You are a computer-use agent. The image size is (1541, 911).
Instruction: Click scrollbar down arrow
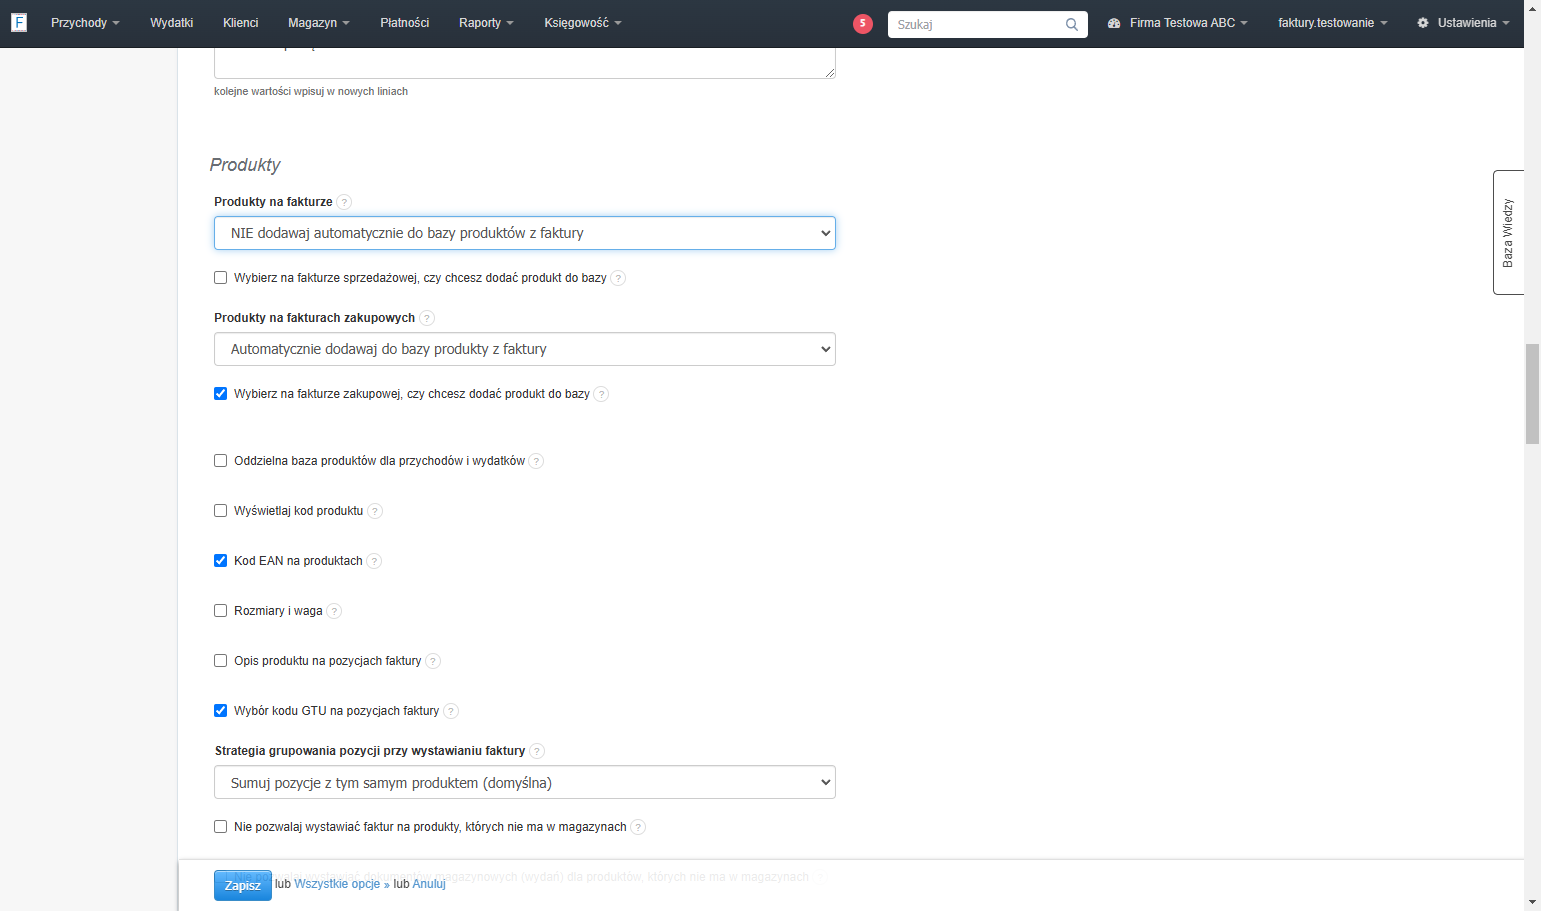point(1532,902)
